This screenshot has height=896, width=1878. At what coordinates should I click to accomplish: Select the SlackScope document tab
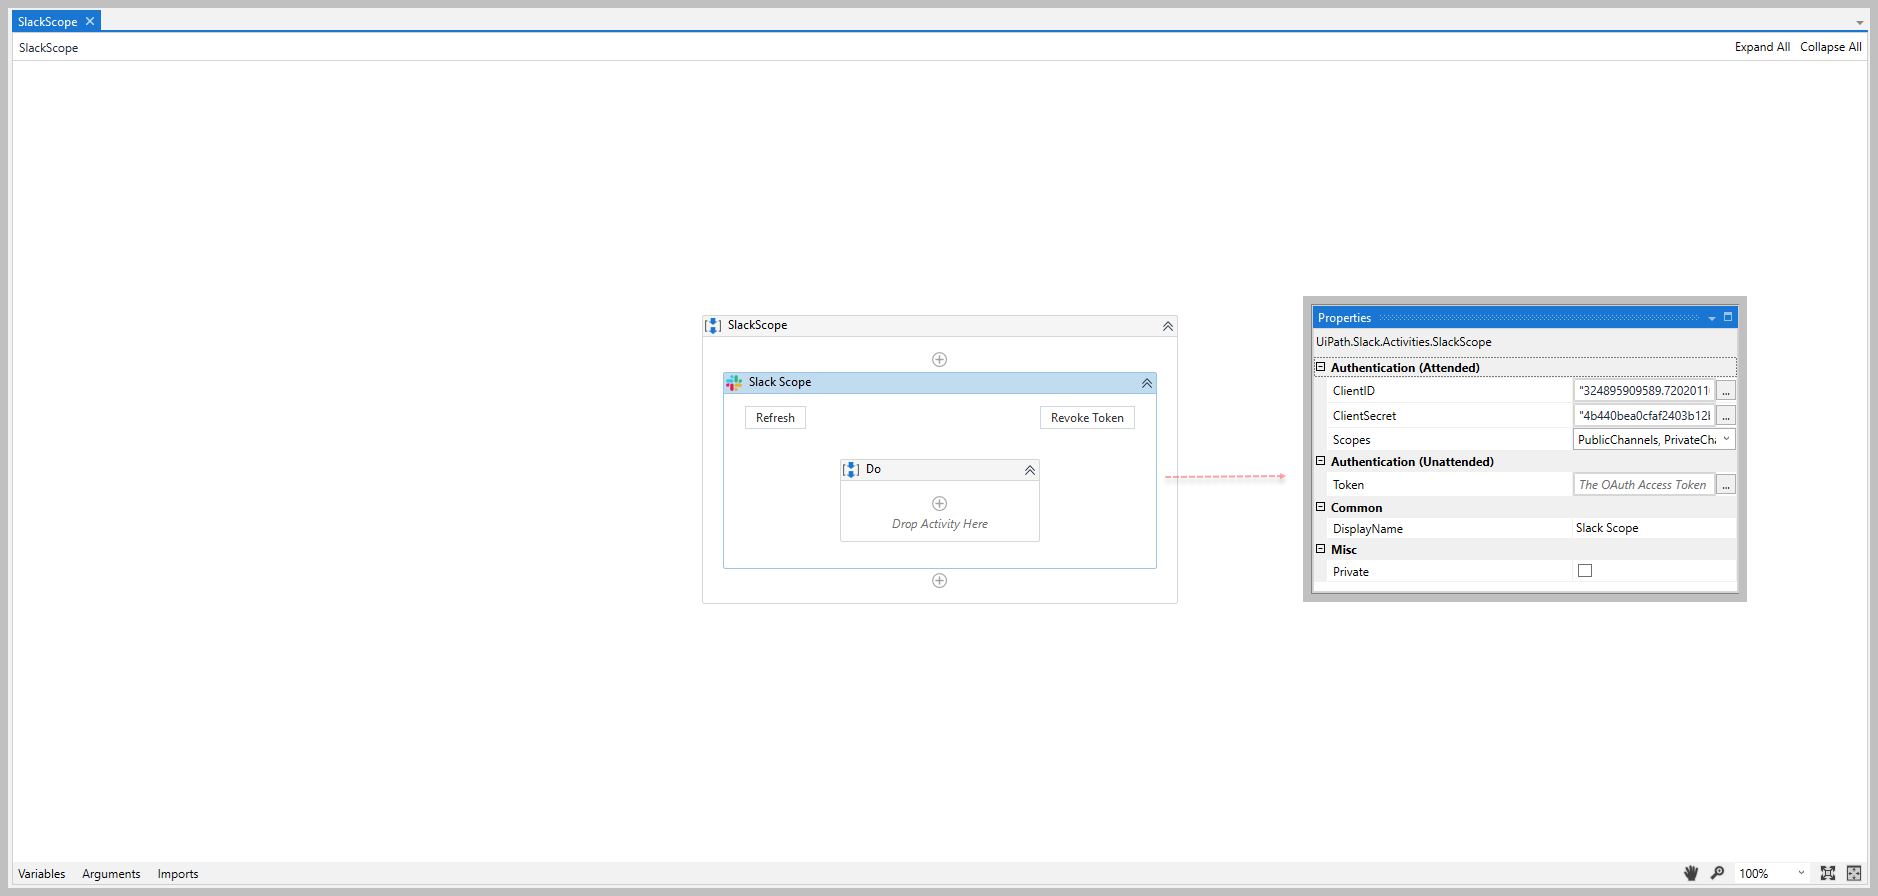click(47, 21)
